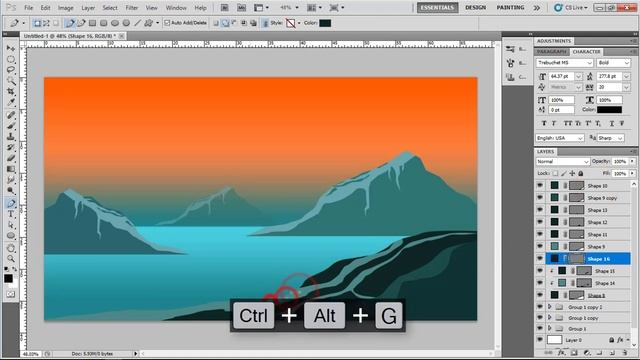
Task: Click the Character panel text Color swatch
Action: 609,110
